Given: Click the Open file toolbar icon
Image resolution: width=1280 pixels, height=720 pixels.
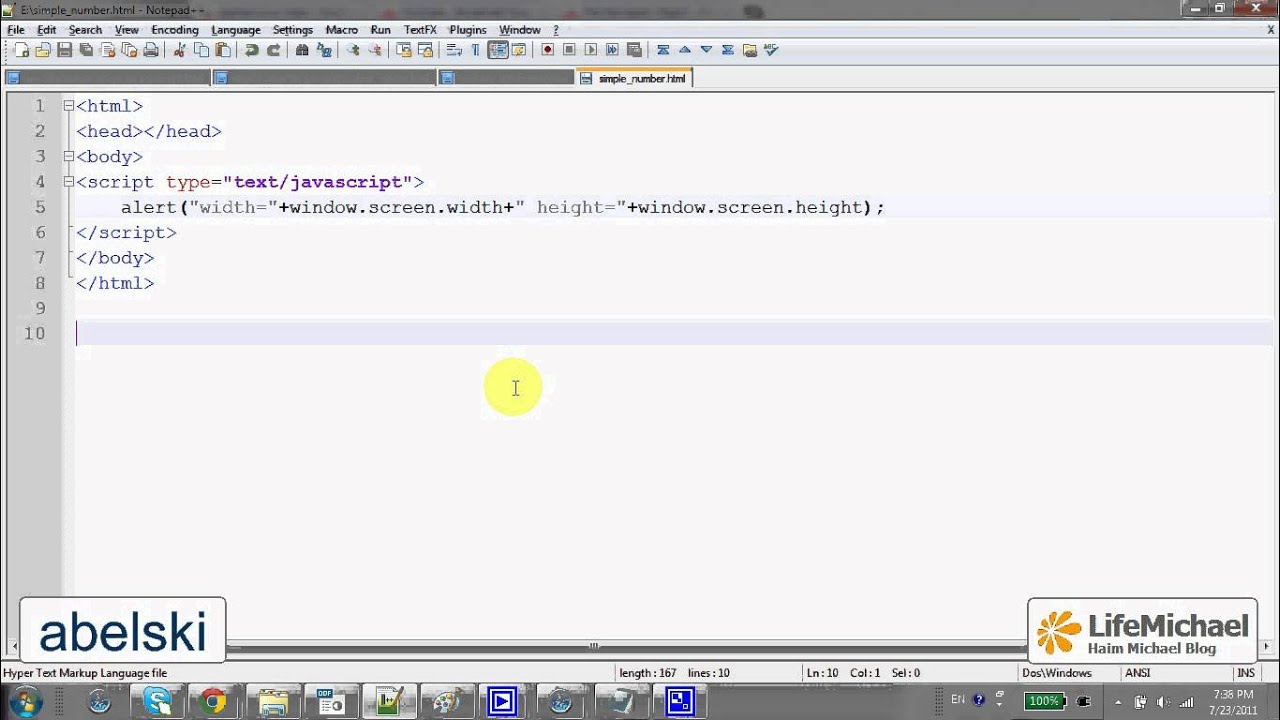Looking at the screenshot, I should click(43, 50).
